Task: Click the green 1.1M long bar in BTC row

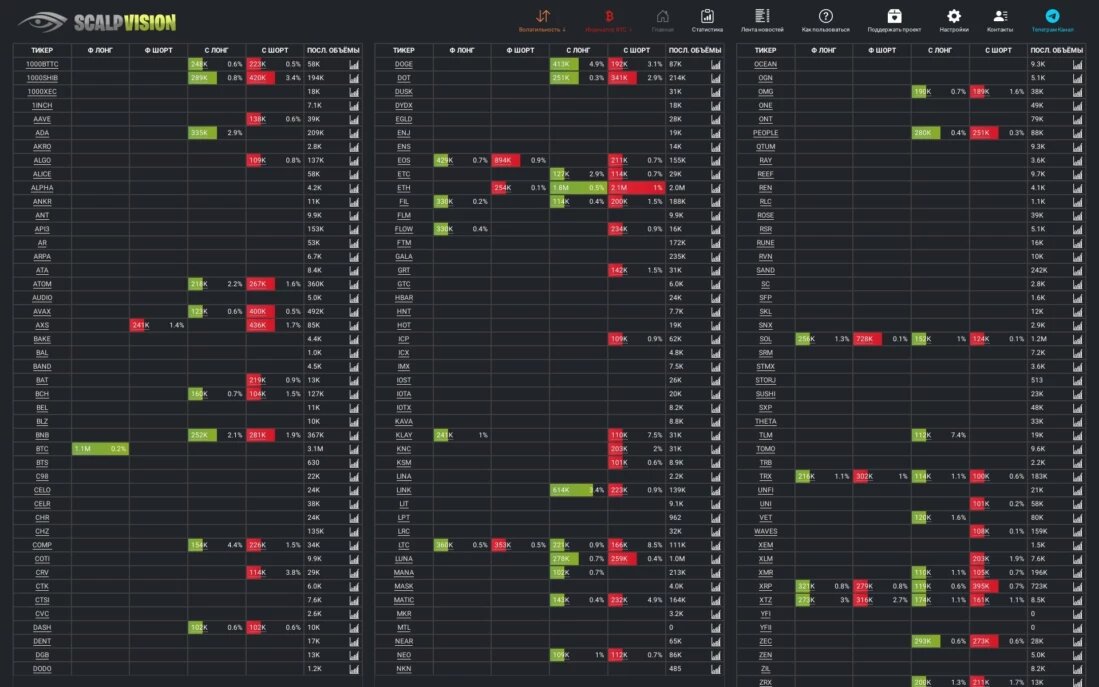Action: coord(100,449)
